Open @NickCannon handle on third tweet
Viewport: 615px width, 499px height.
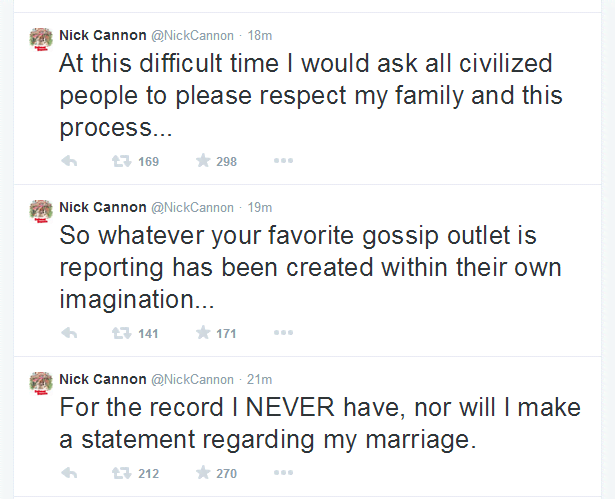(192, 379)
